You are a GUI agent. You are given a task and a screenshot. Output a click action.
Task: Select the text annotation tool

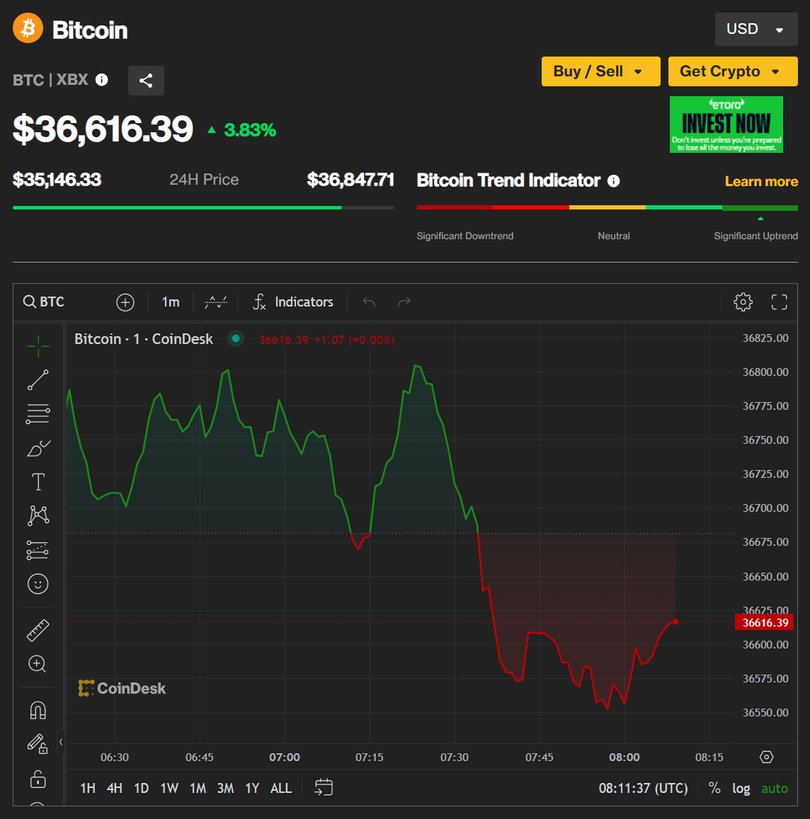pyautogui.click(x=38, y=482)
